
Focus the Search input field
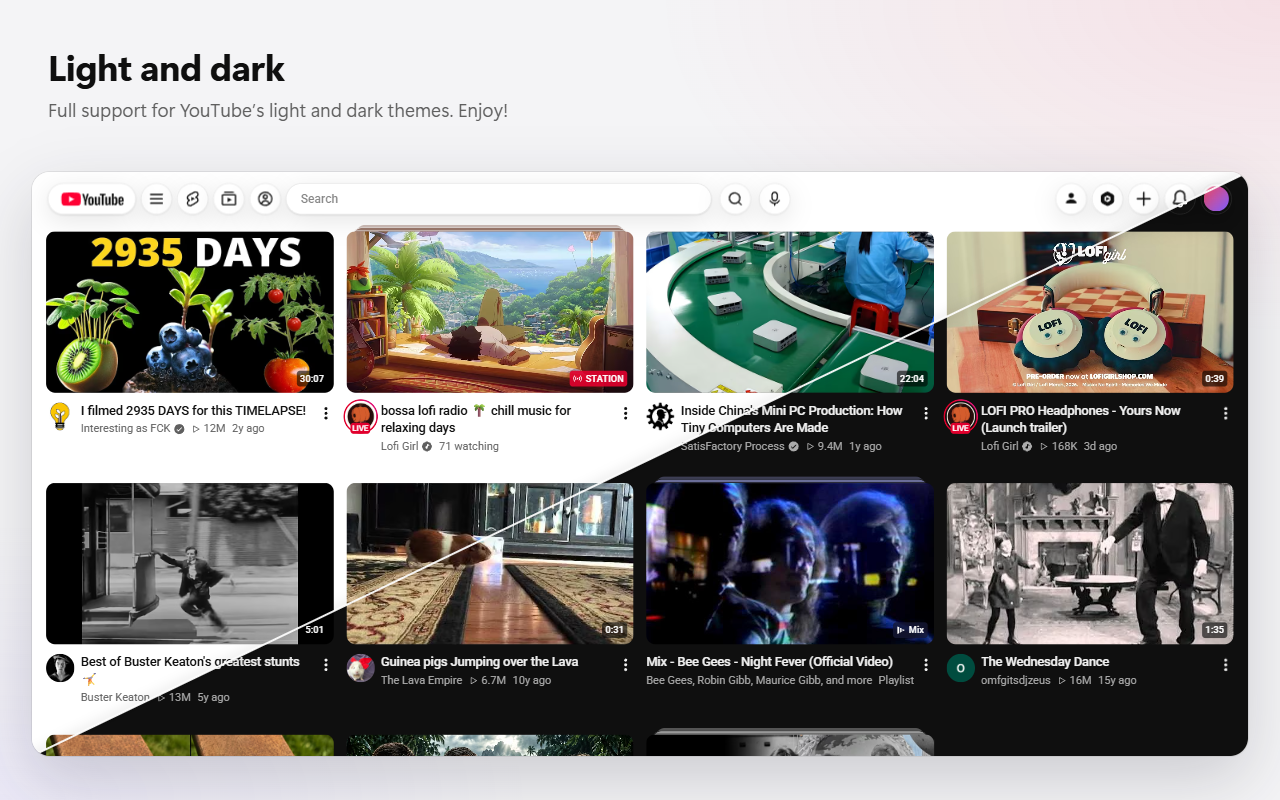[x=499, y=199]
